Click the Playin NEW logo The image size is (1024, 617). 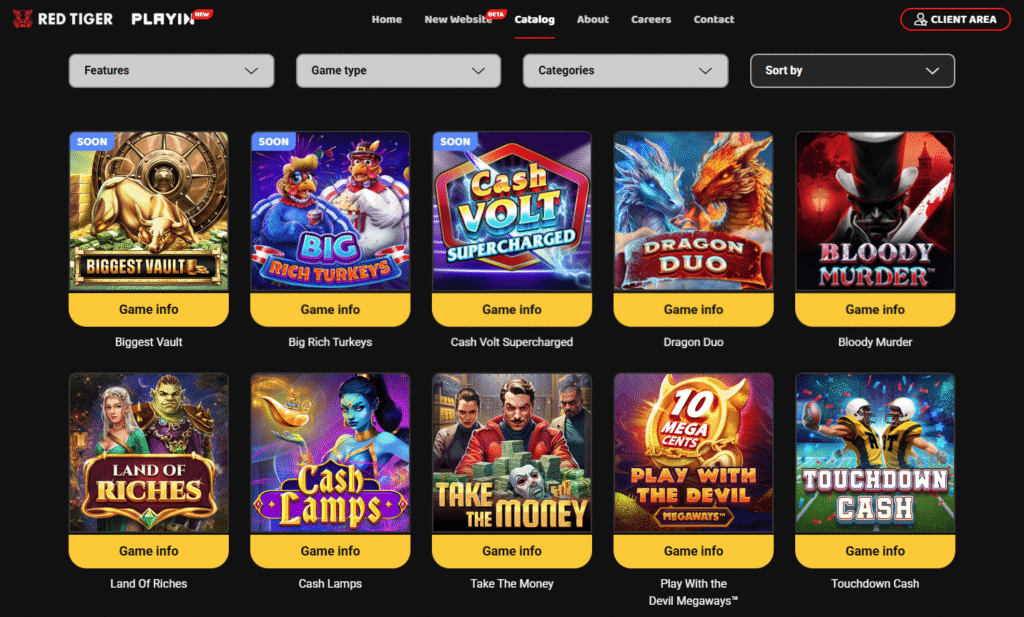click(x=172, y=18)
